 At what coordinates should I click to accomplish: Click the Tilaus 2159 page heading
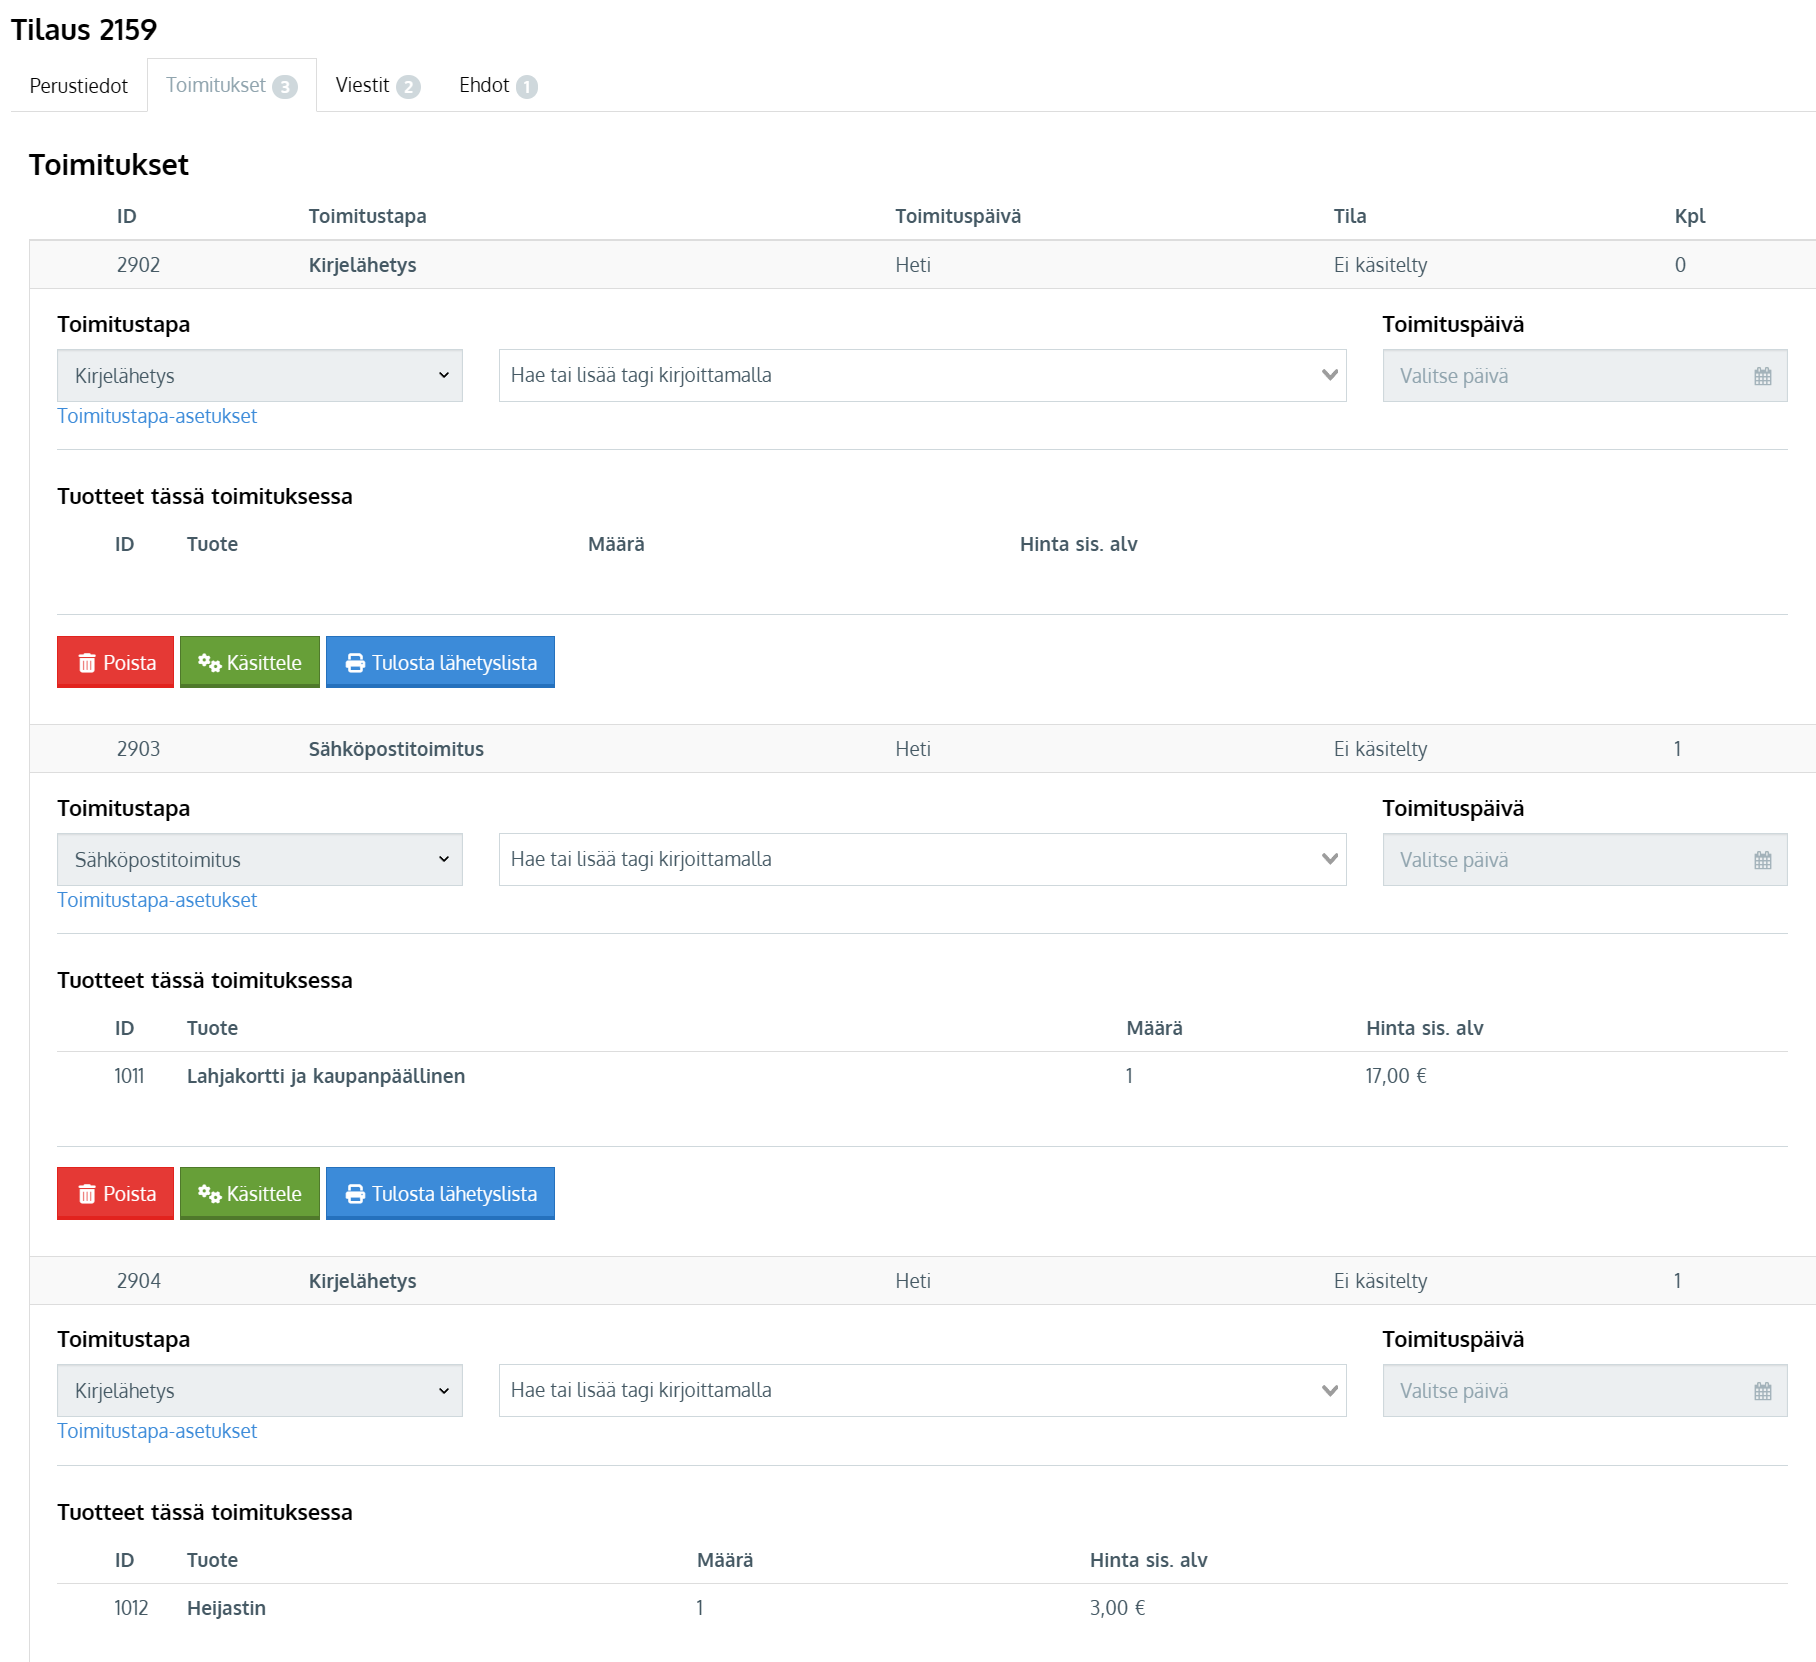[84, 30]
